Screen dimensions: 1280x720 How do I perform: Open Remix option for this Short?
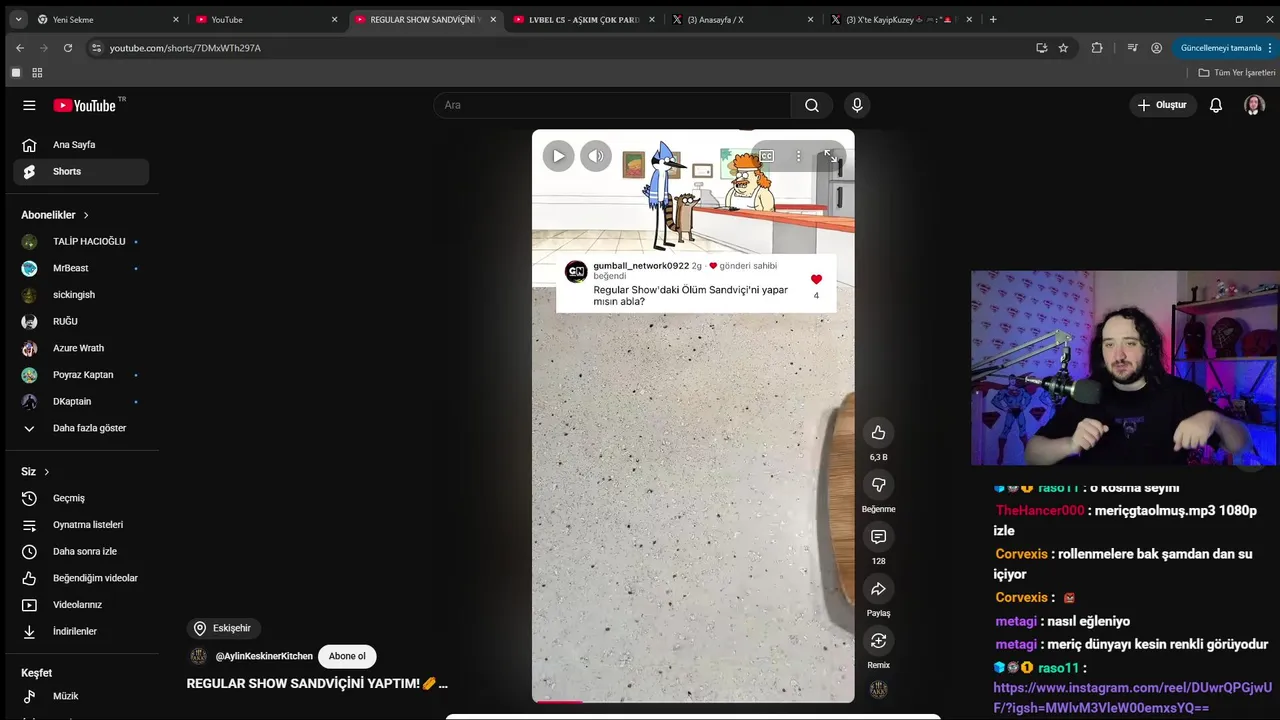878,641
